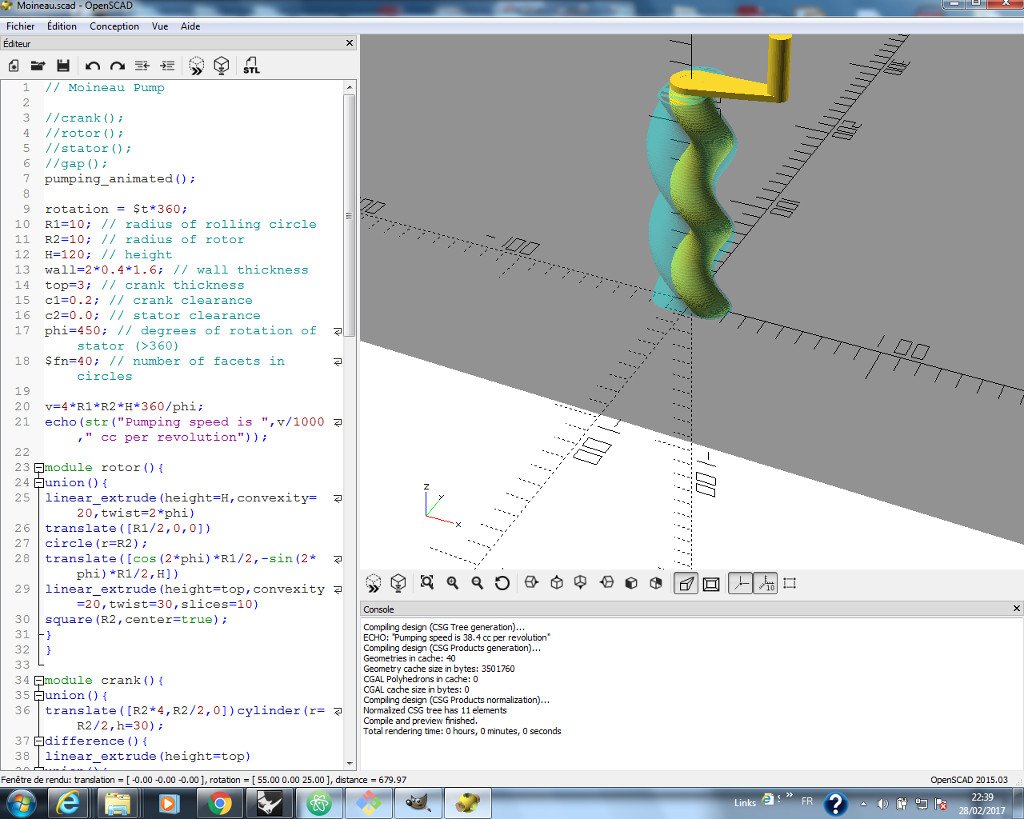The height and width of the screenshot is (819, 1024).
Task: Collapse the module crank() code block
Action: coord(39,681)
